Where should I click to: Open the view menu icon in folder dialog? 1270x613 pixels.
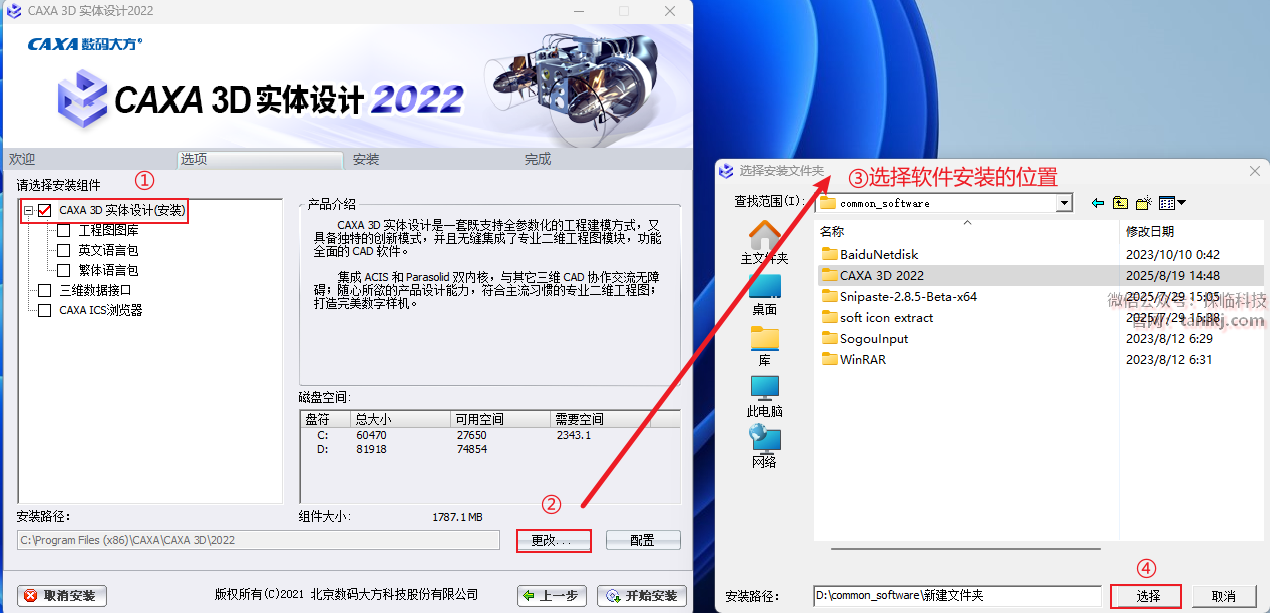(x=1172, y=203)
